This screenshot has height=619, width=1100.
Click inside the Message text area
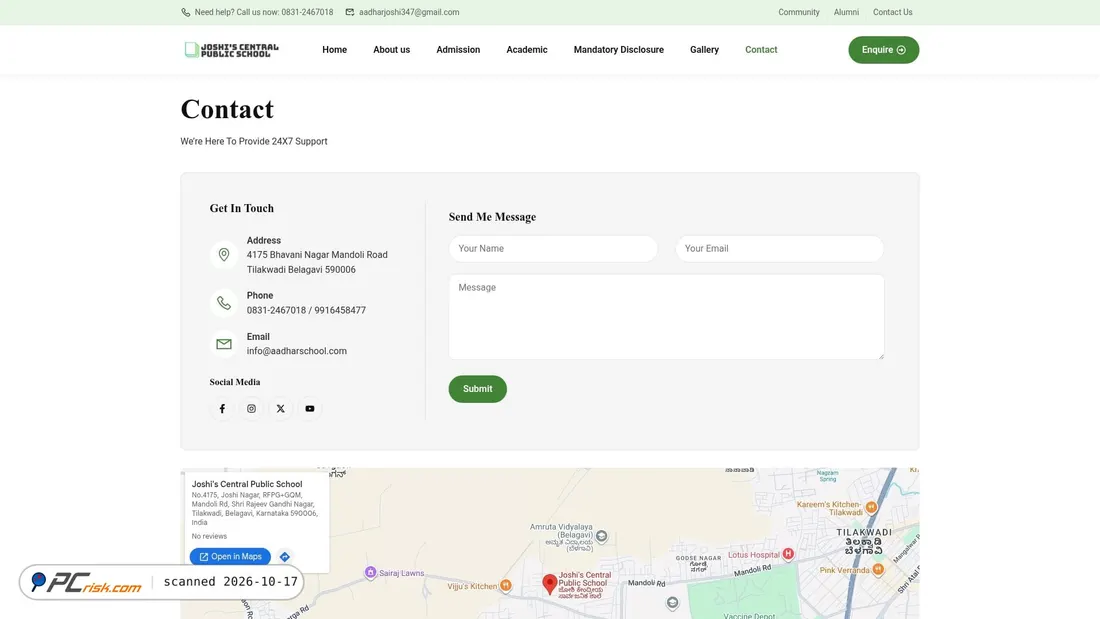[666, 317]
